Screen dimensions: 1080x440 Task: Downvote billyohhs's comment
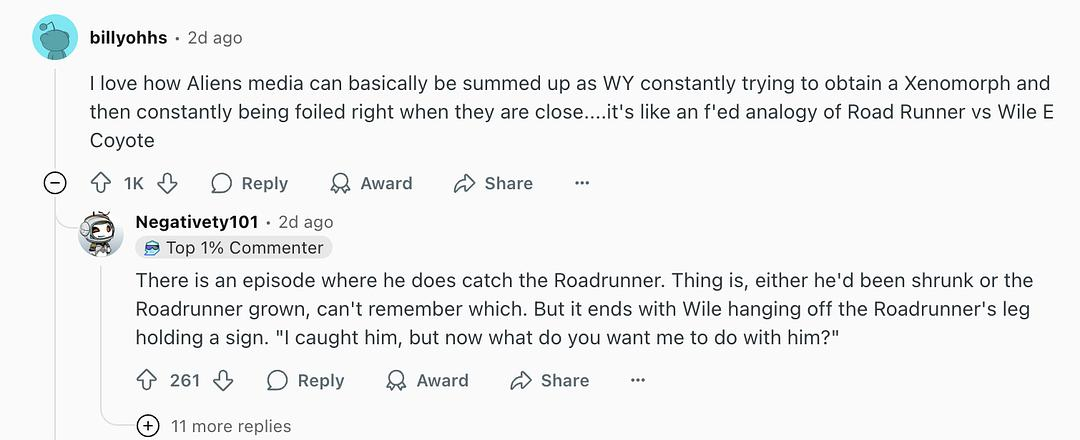click(x=168, y=183)
